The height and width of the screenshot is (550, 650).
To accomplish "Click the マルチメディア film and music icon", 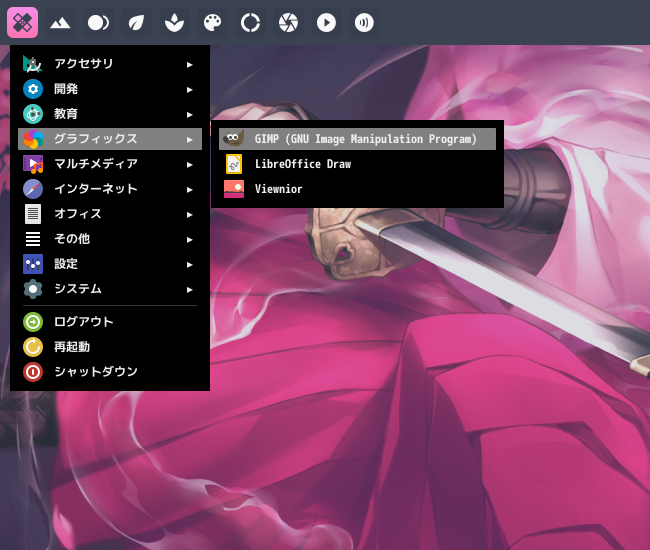I will click(x=33, y=164).
